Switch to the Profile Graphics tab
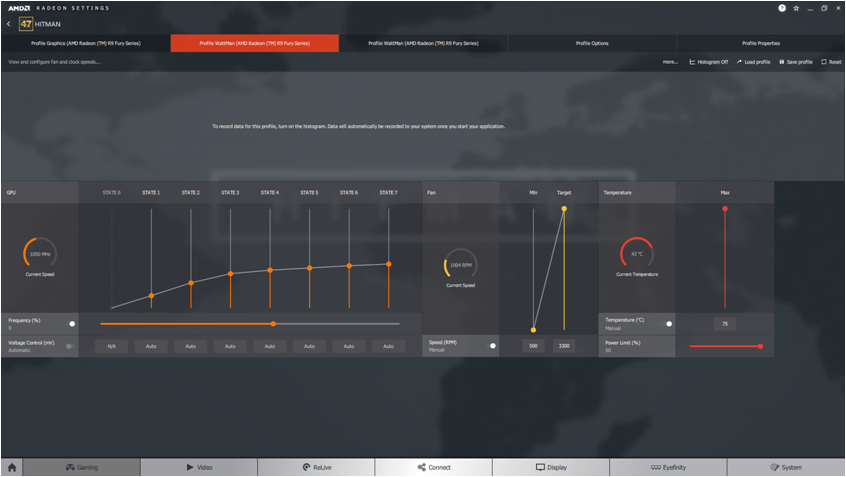This screenshot has width=846, height=477. (x=86, y=43)
